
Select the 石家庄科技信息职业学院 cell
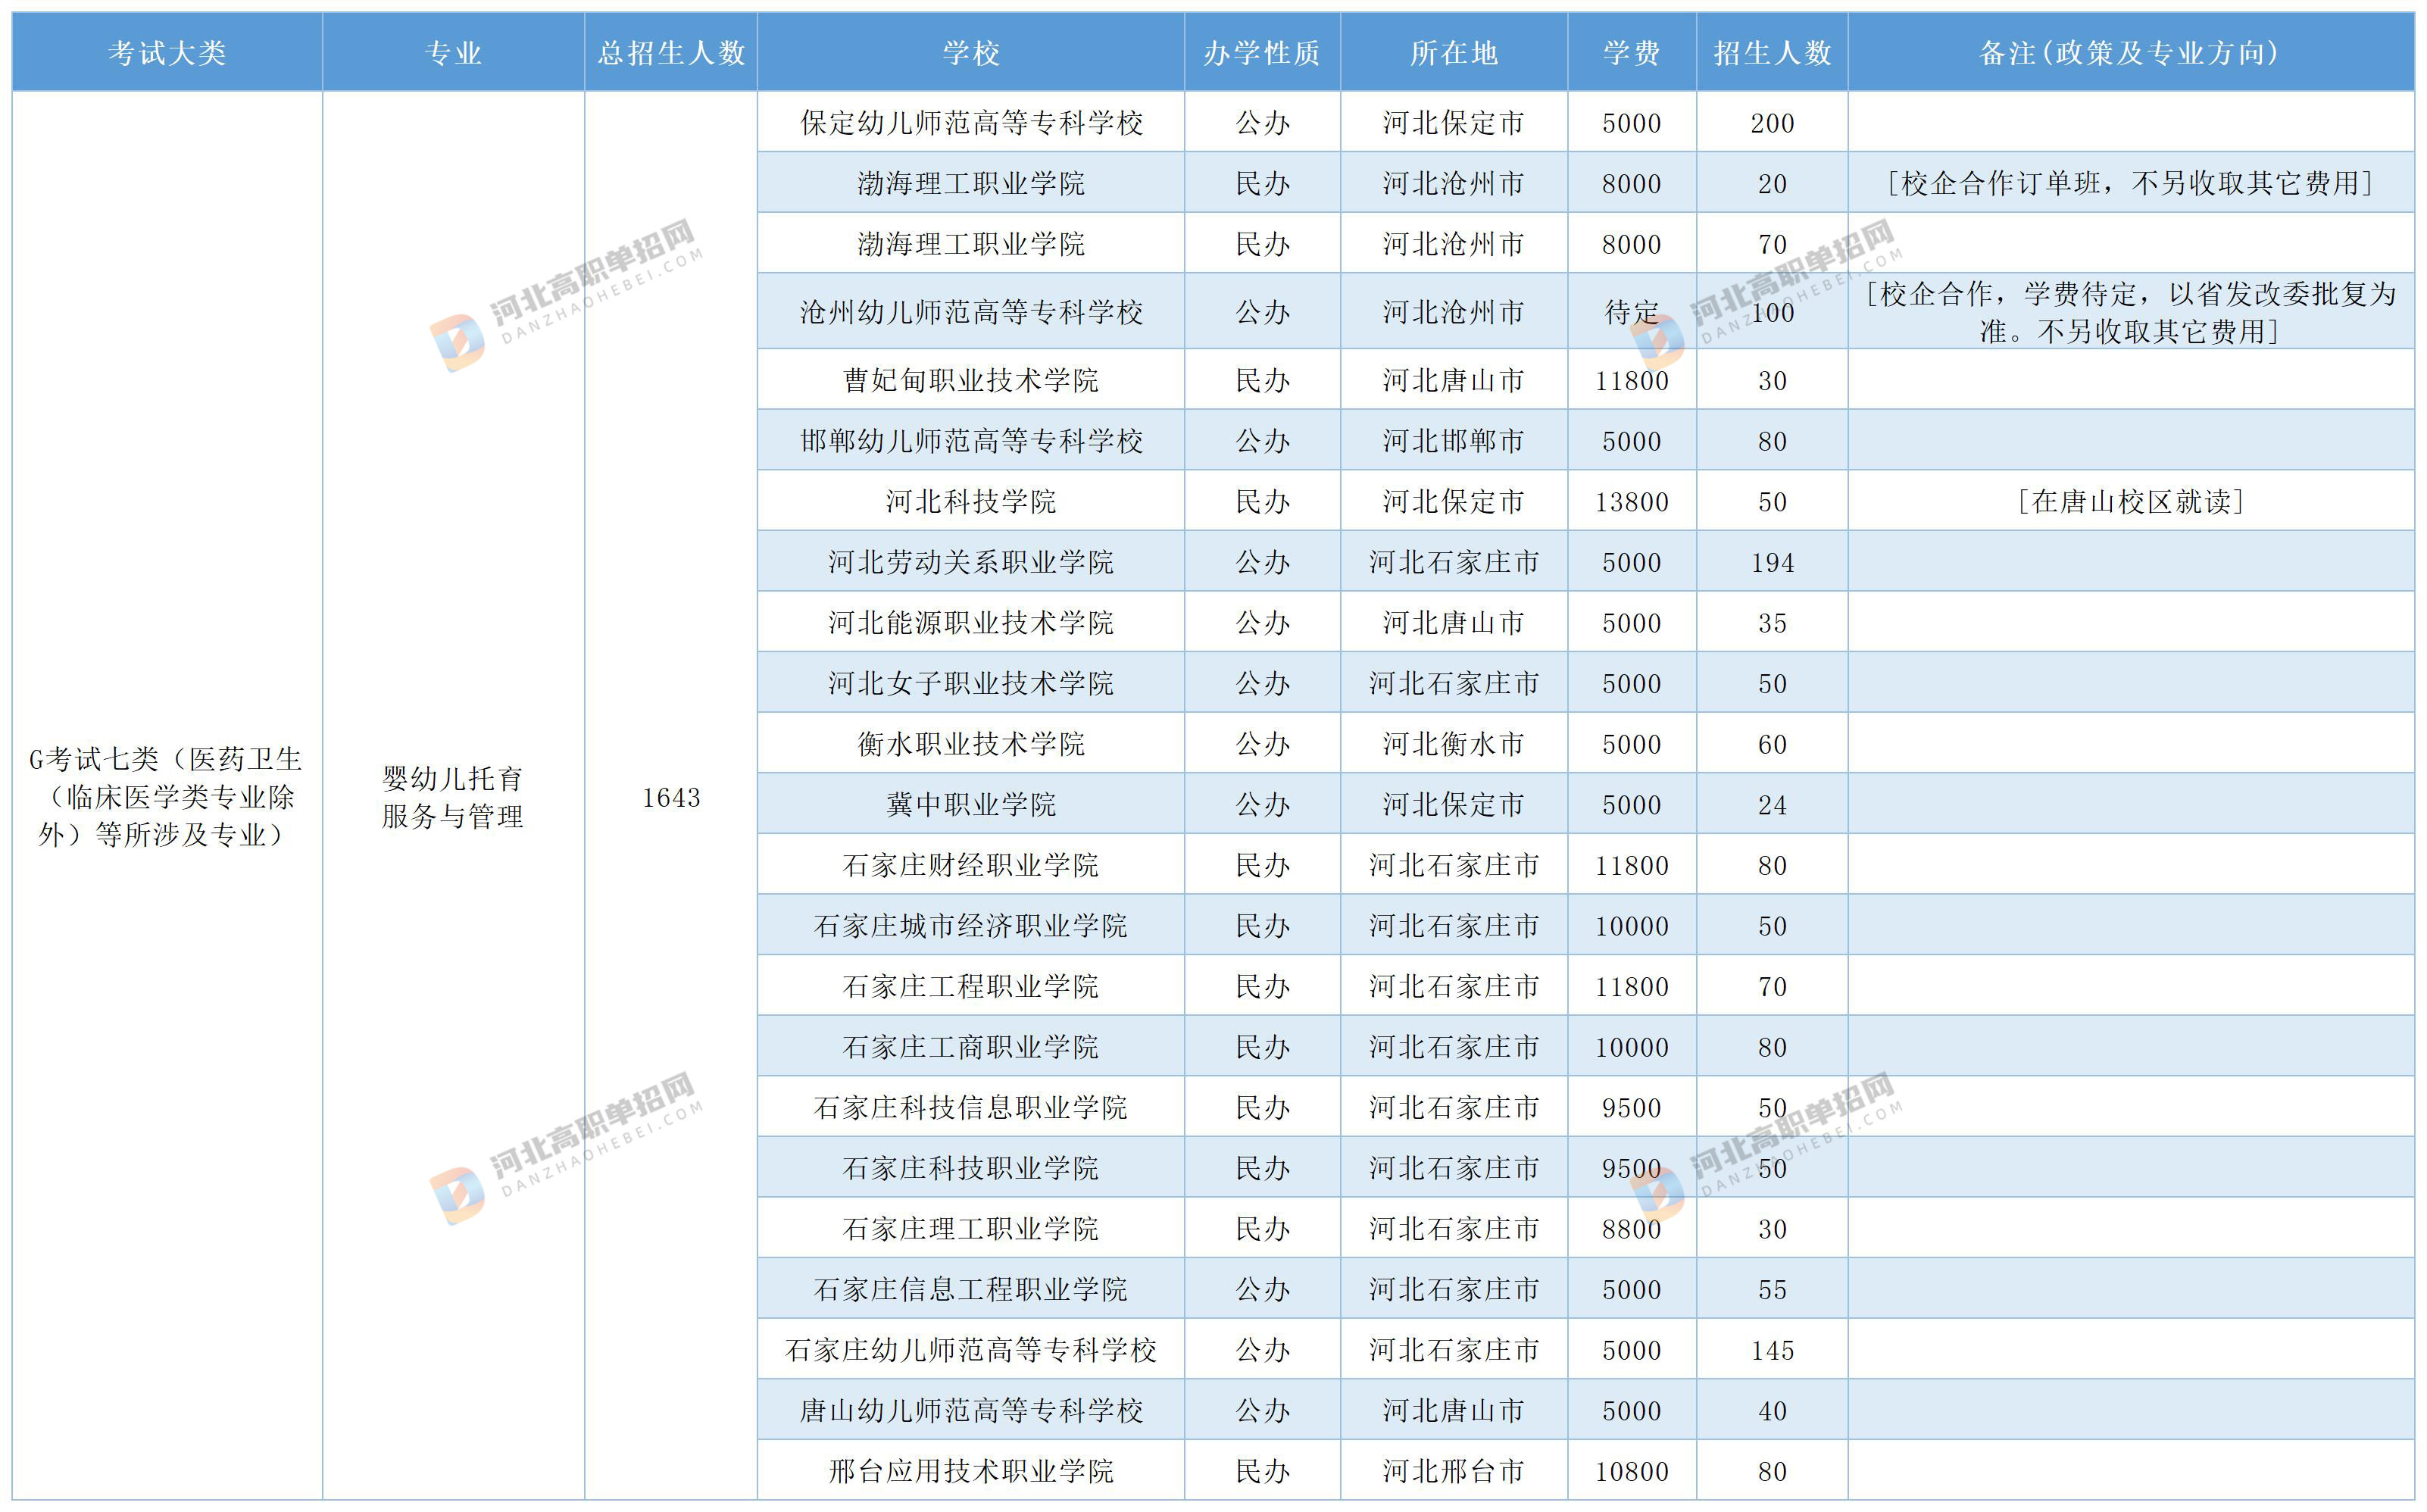[x=971, y=1106]
